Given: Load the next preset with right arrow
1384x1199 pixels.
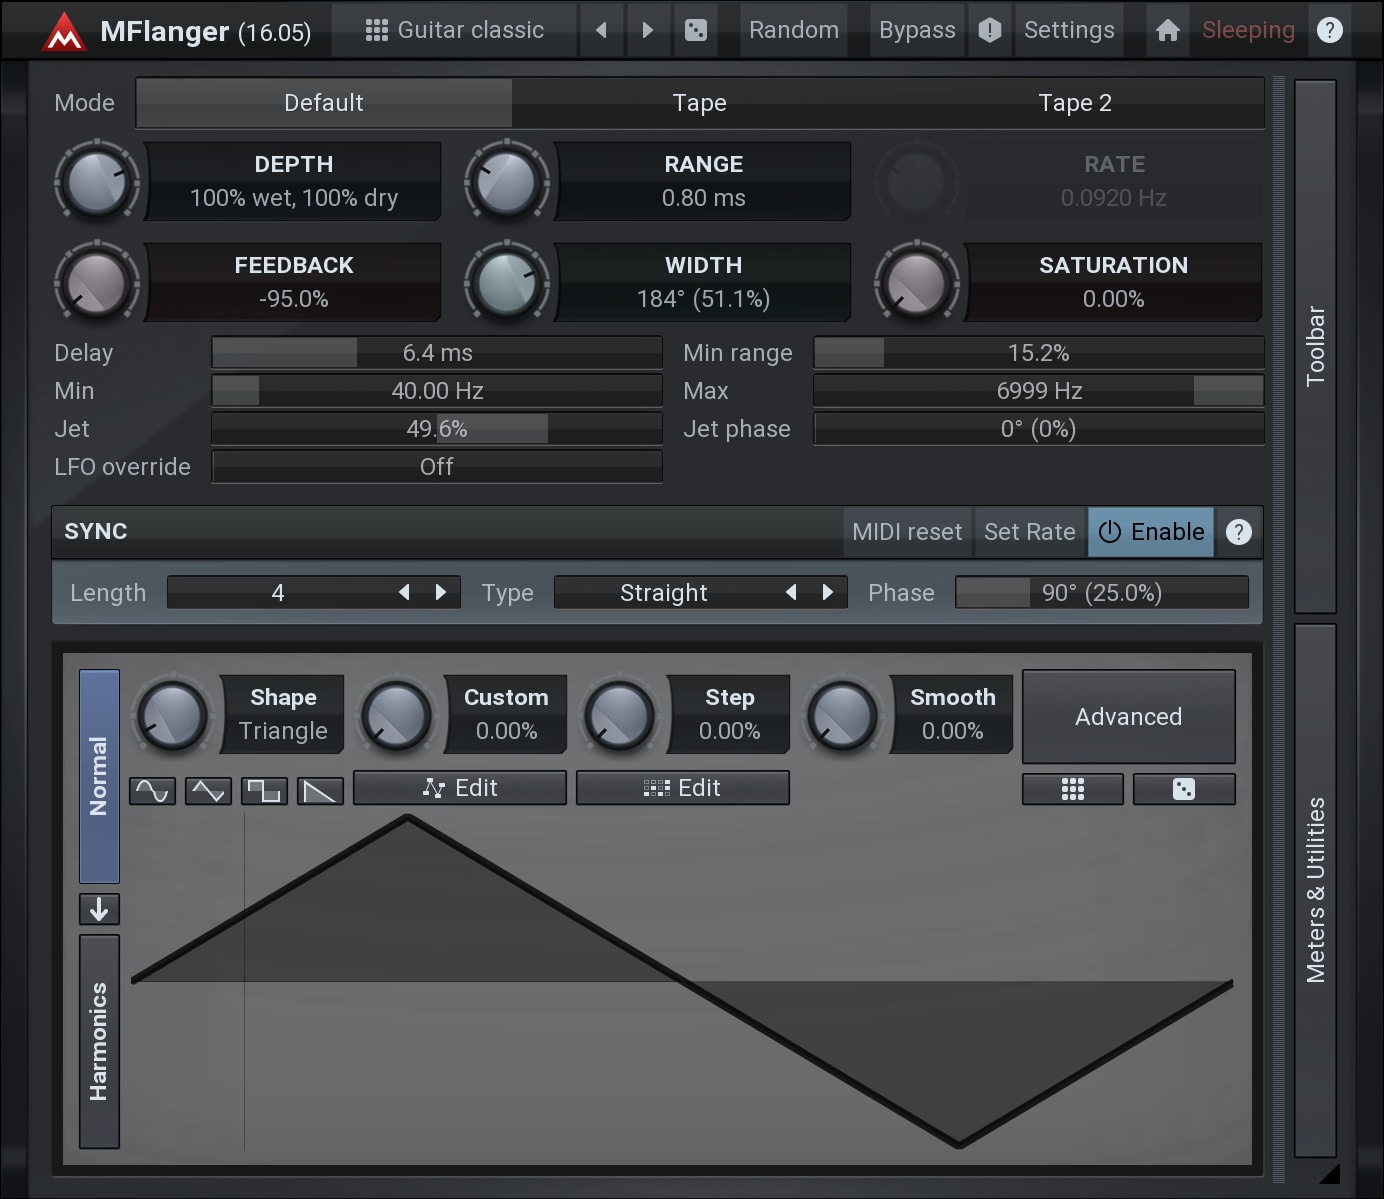Looking at the screenshot, I should click(648, 30).
